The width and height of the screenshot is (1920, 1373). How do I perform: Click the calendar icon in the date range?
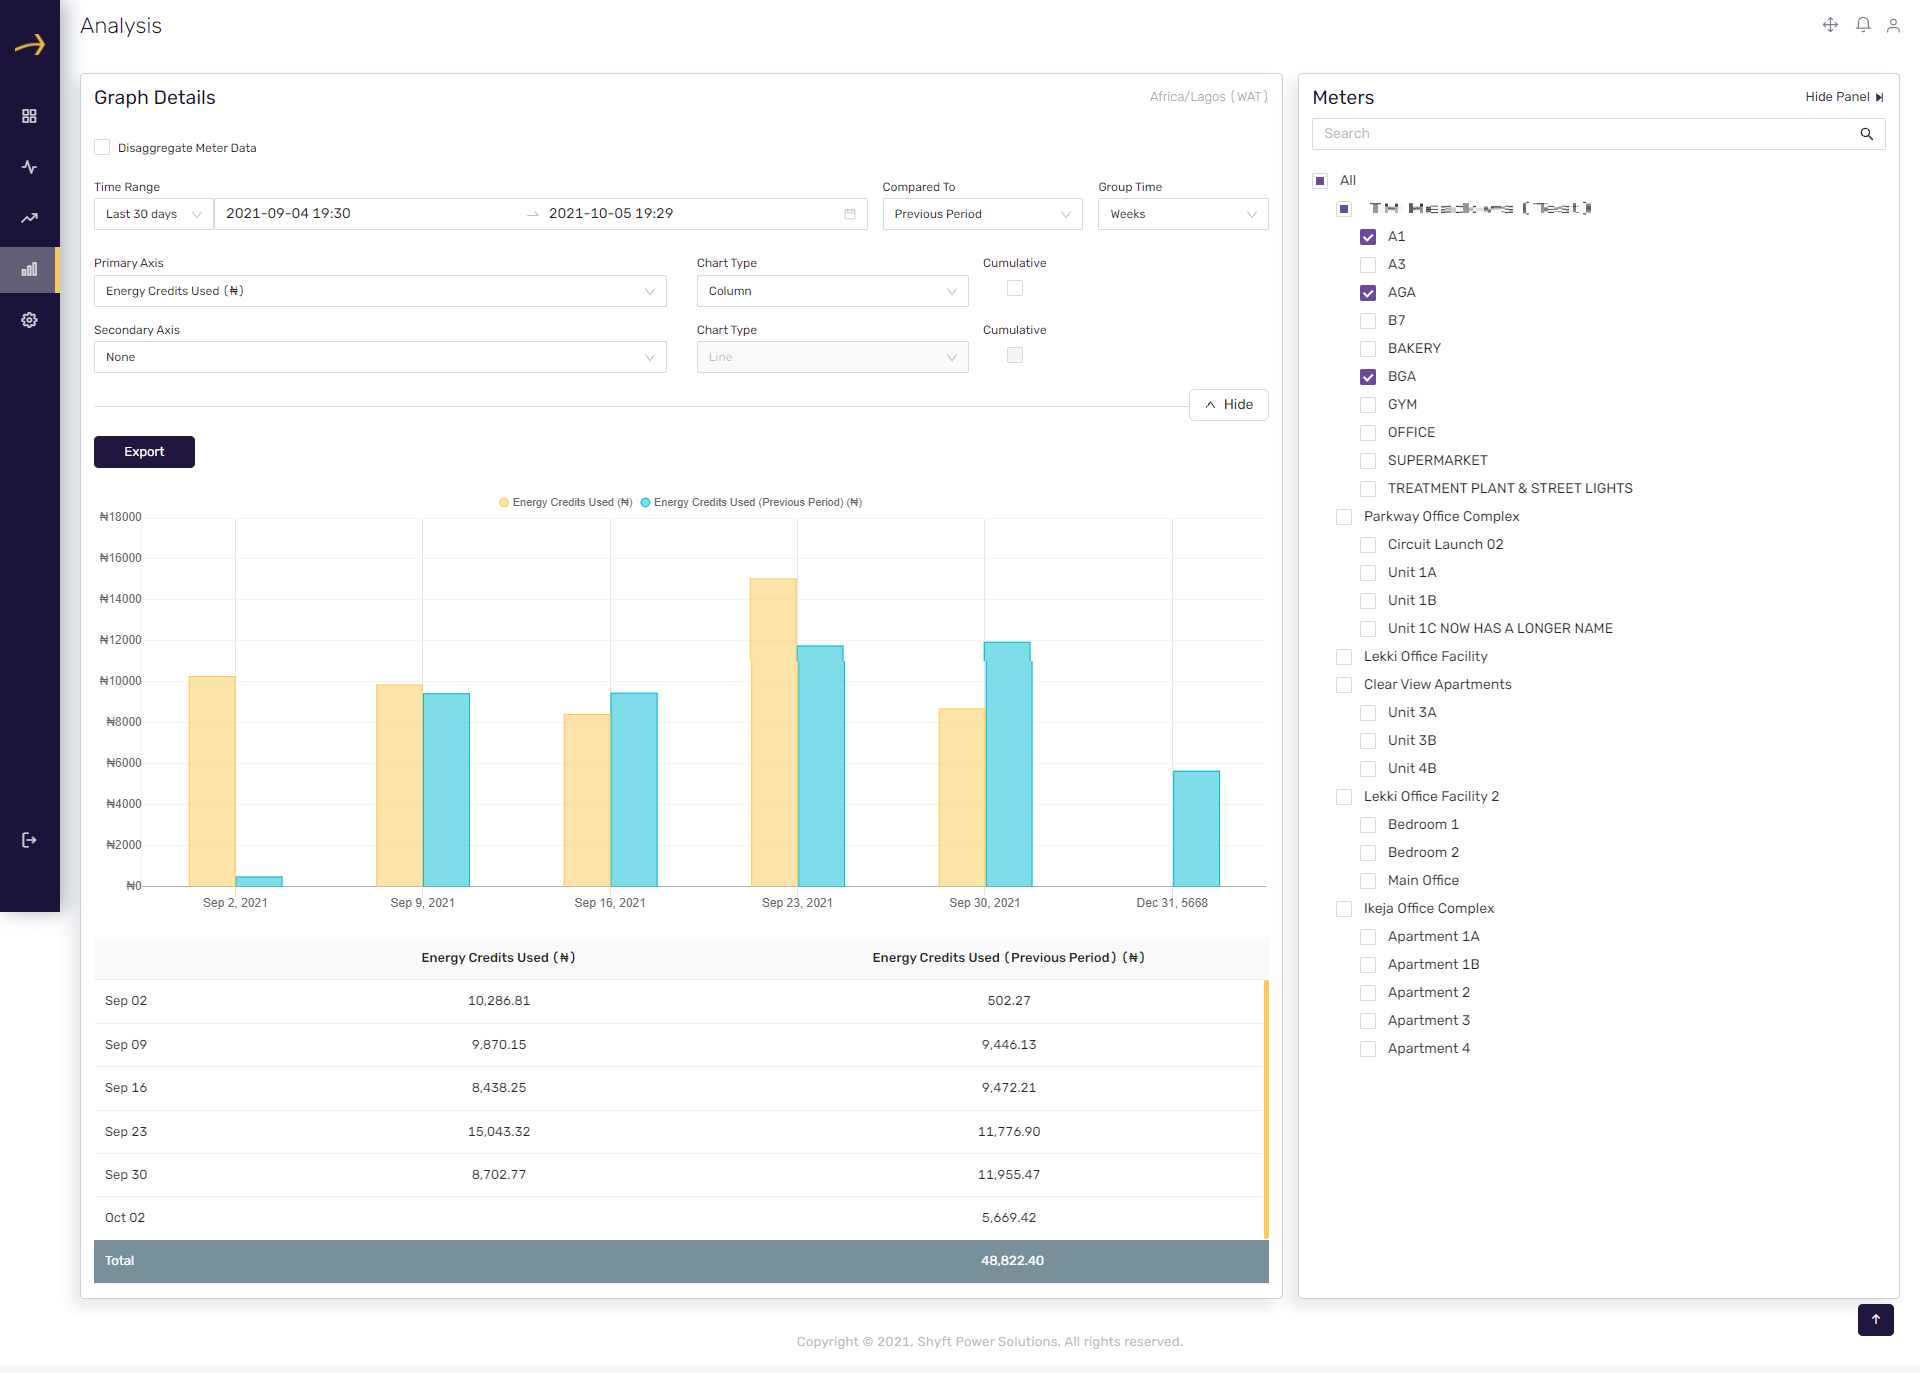point(850,214)
